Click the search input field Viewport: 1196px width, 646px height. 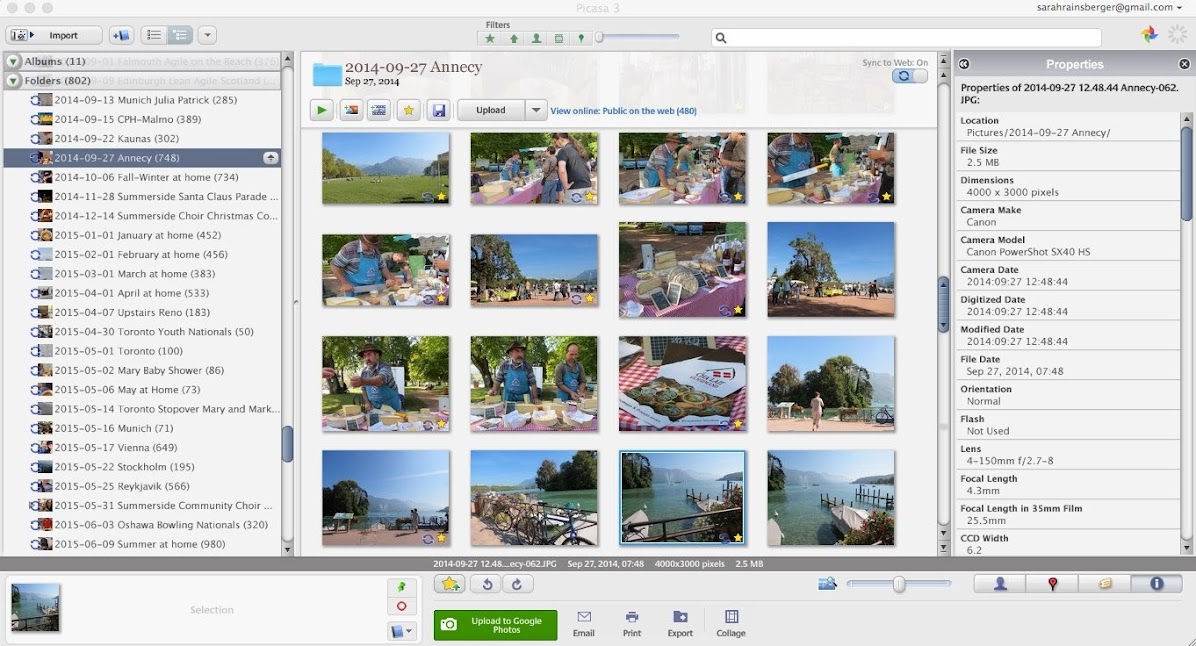tap(906, 37)
